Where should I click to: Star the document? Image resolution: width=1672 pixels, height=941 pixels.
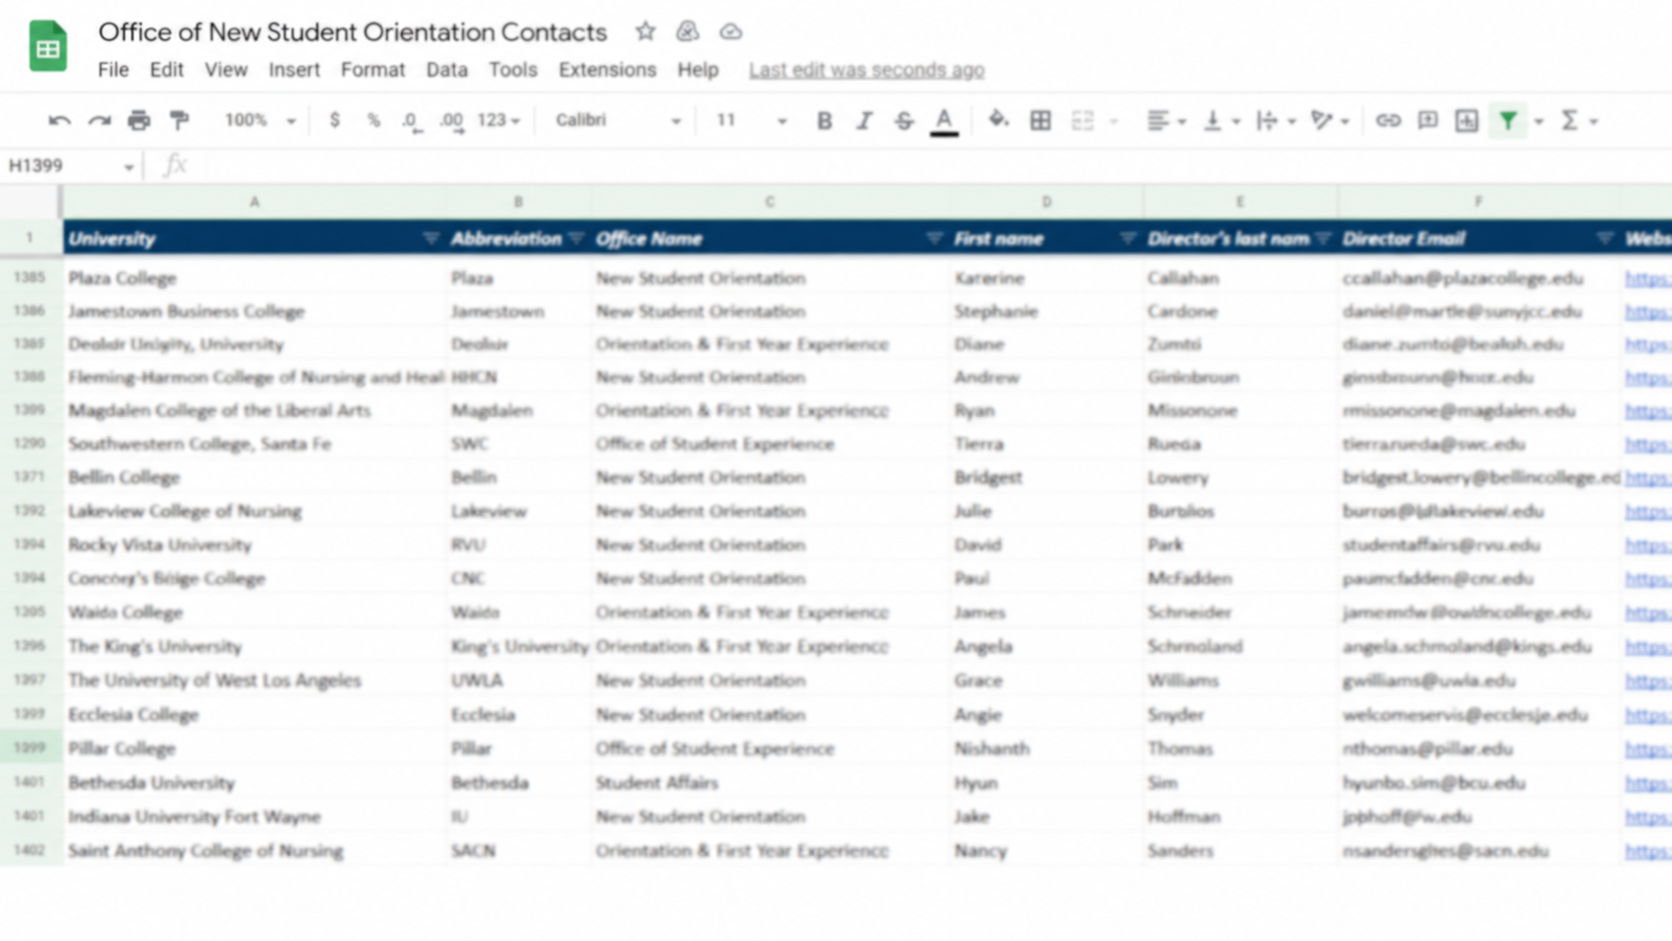[x=645, y=32]
